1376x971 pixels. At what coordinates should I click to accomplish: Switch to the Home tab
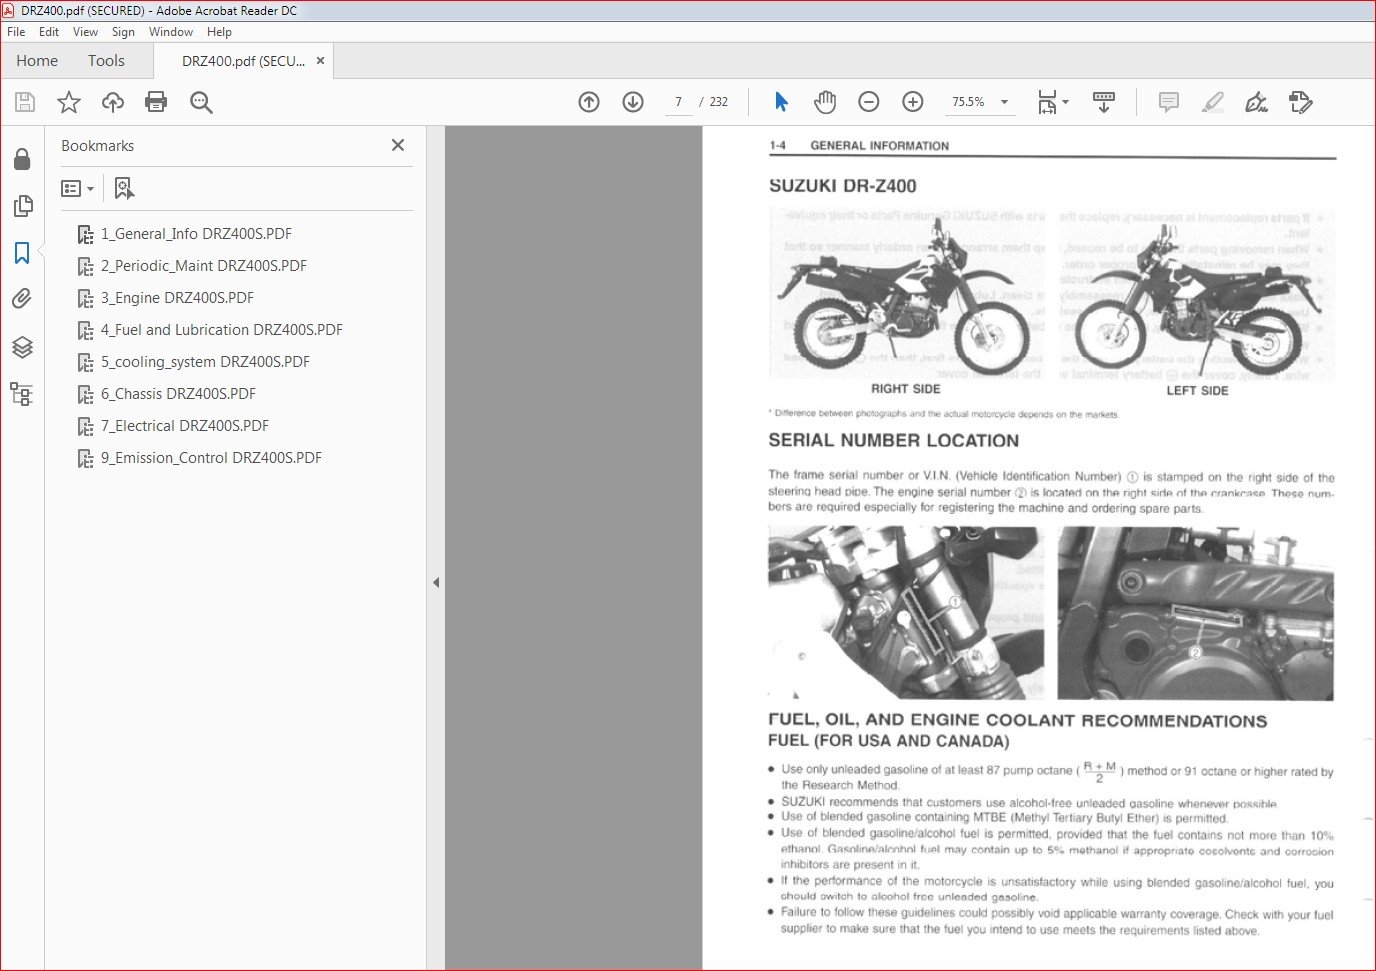(37, 61)
